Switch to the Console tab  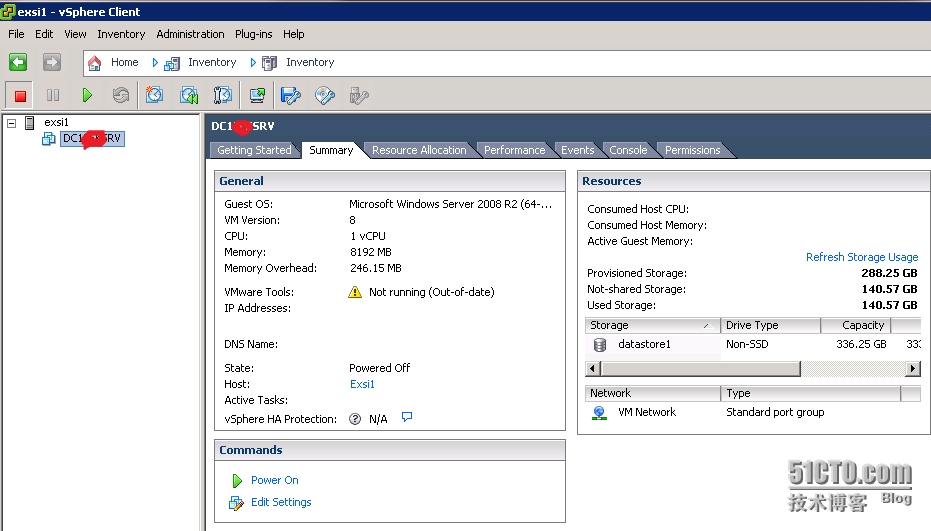628,150
